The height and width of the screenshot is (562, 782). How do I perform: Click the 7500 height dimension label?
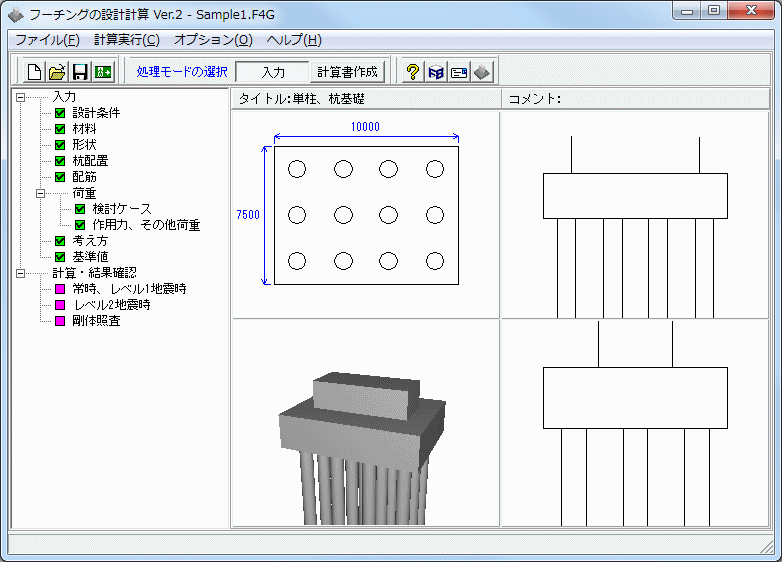pyautogui.click(x=248, y=215)
